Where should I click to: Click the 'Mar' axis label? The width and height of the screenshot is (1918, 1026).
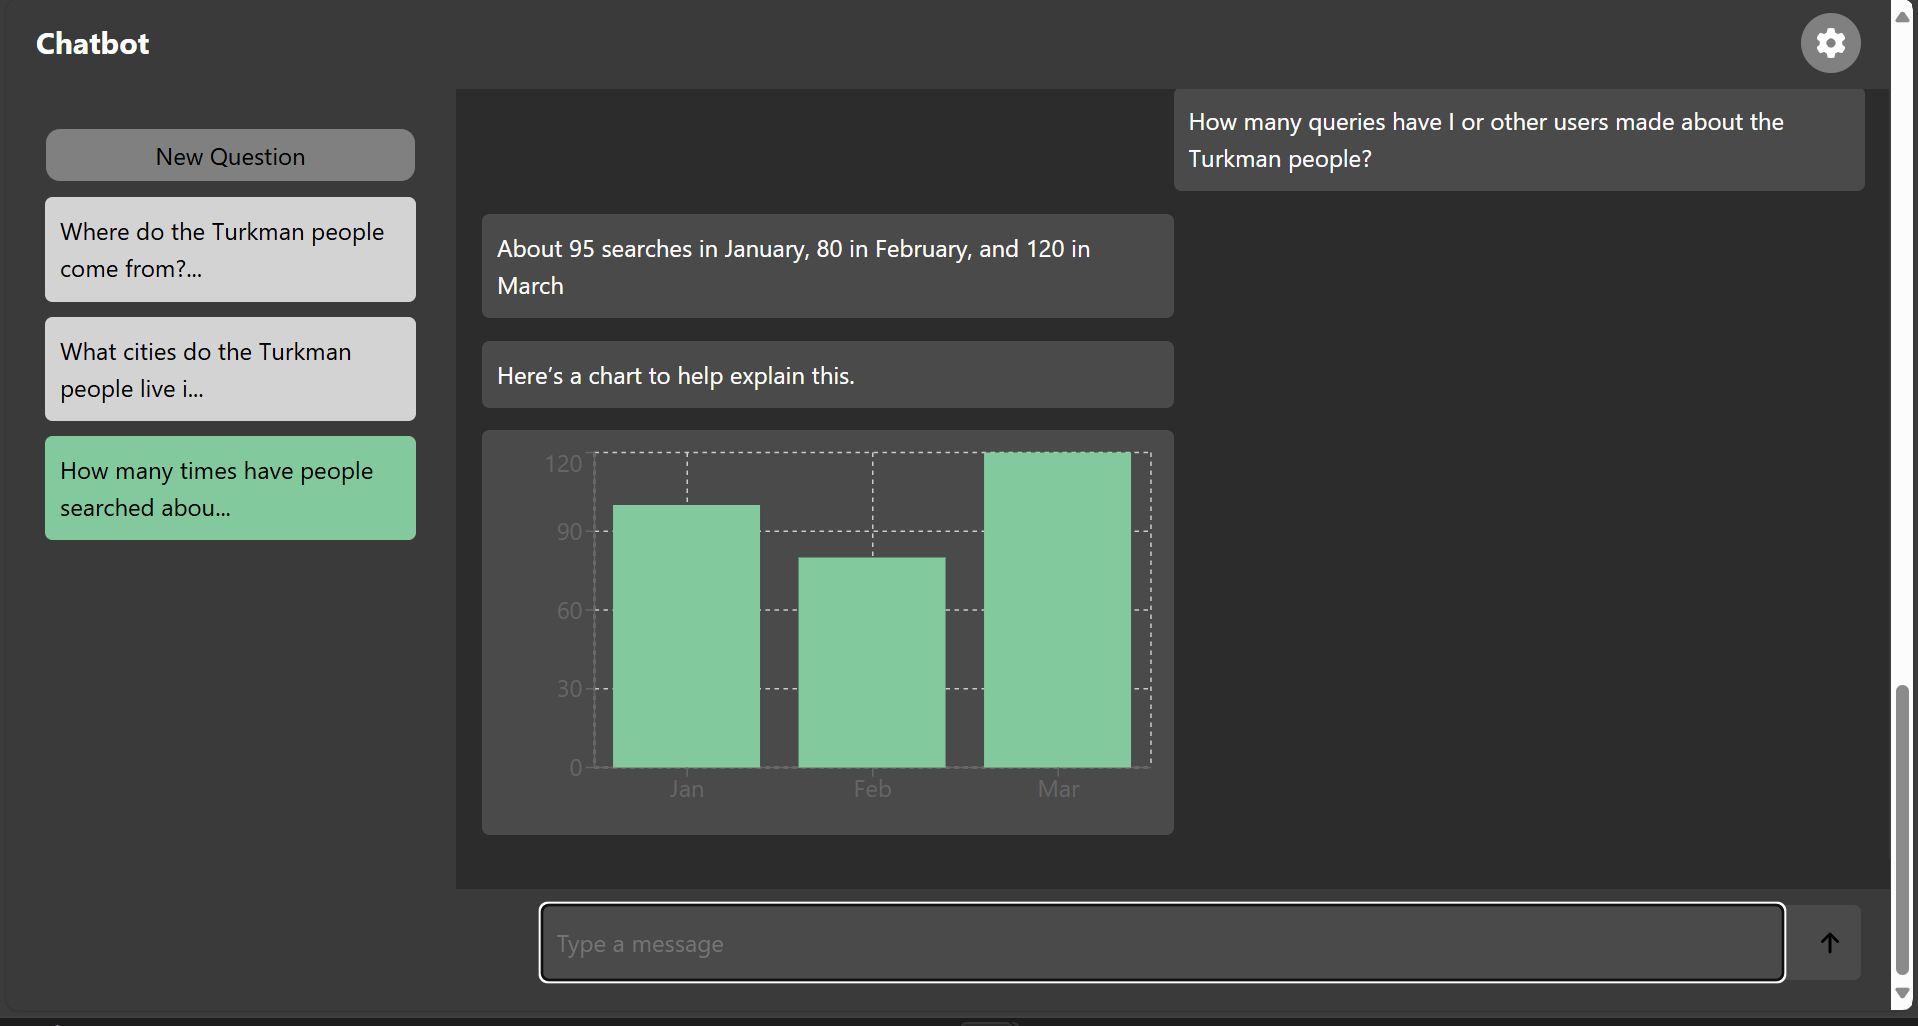tap(1058, 789)
